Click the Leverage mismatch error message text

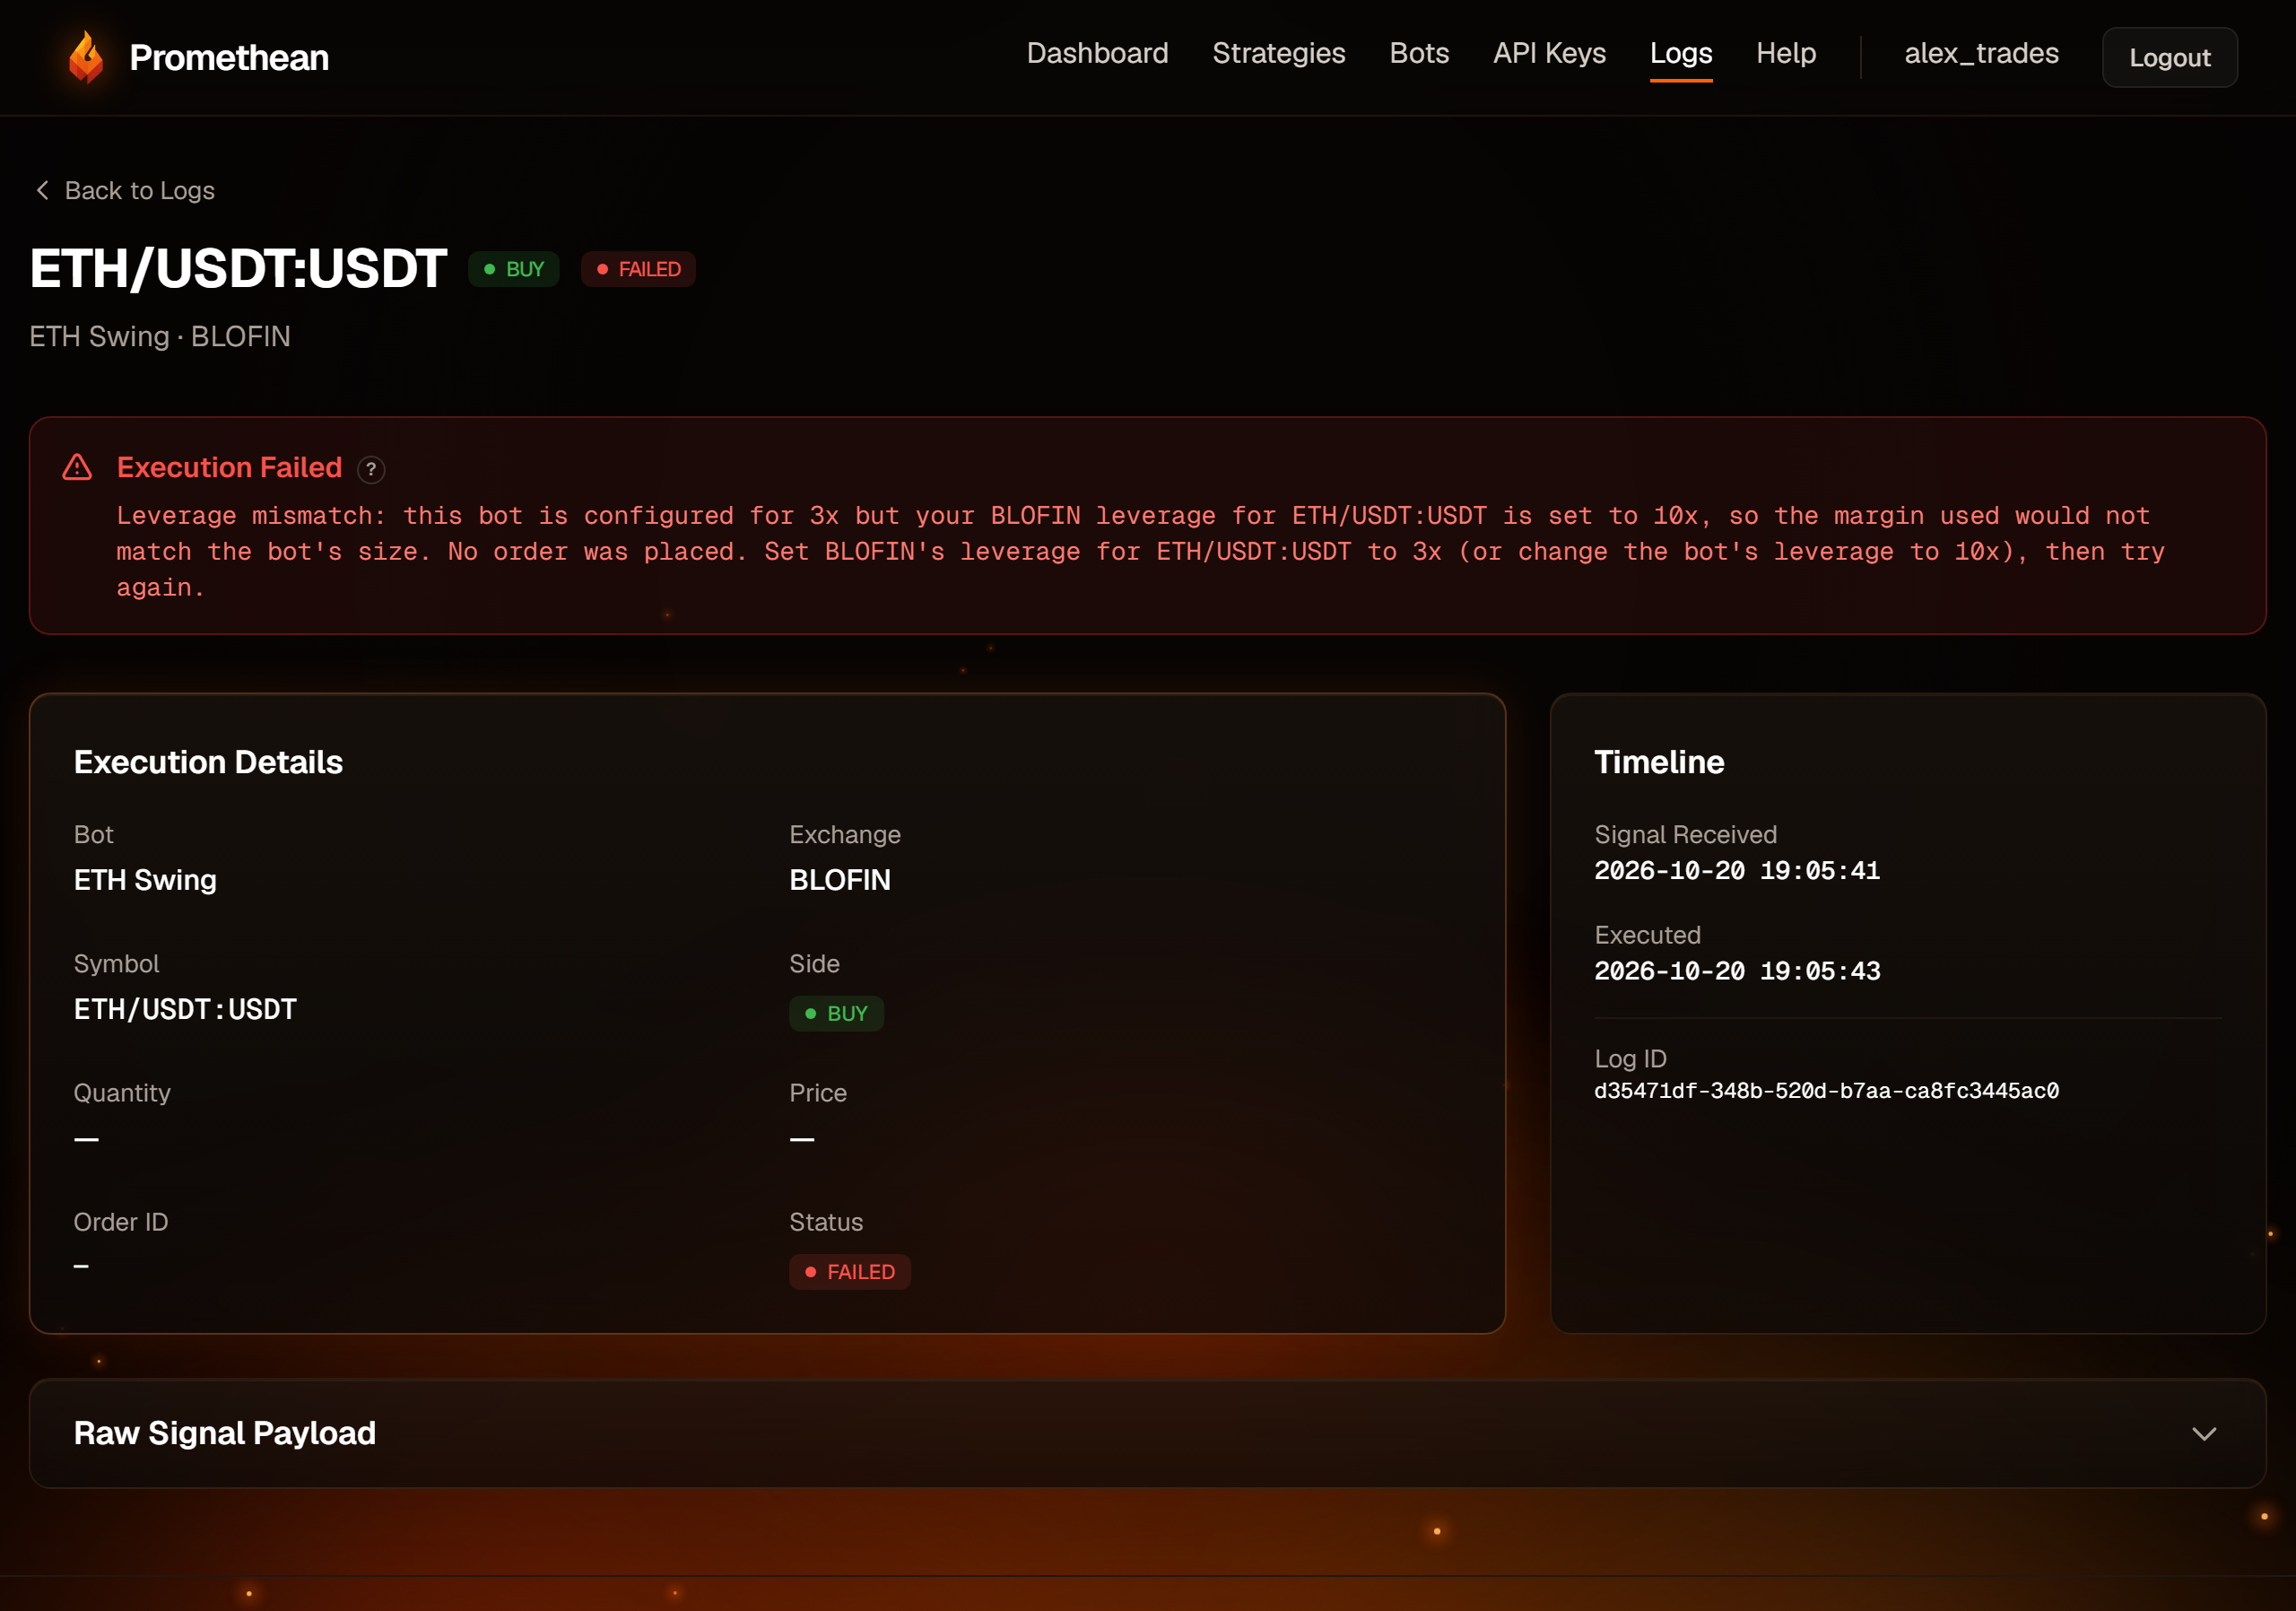1140,552
